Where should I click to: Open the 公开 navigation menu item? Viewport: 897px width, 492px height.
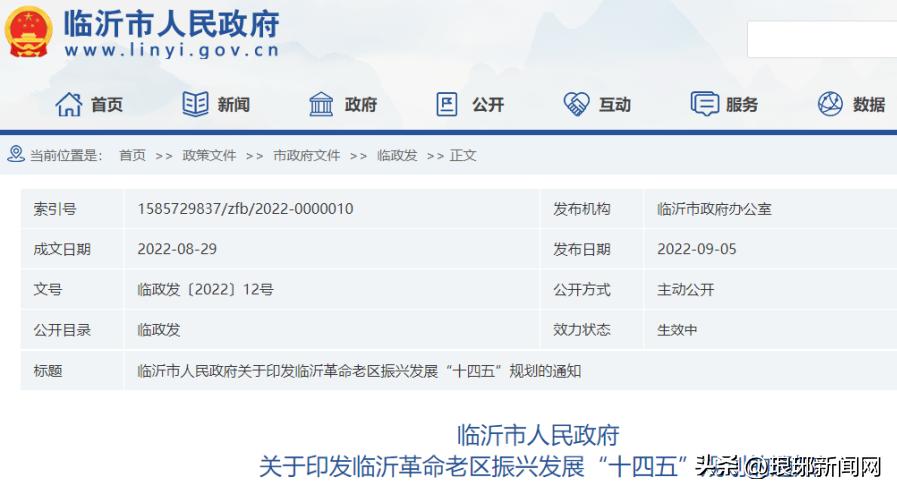(x=488, y=105)
